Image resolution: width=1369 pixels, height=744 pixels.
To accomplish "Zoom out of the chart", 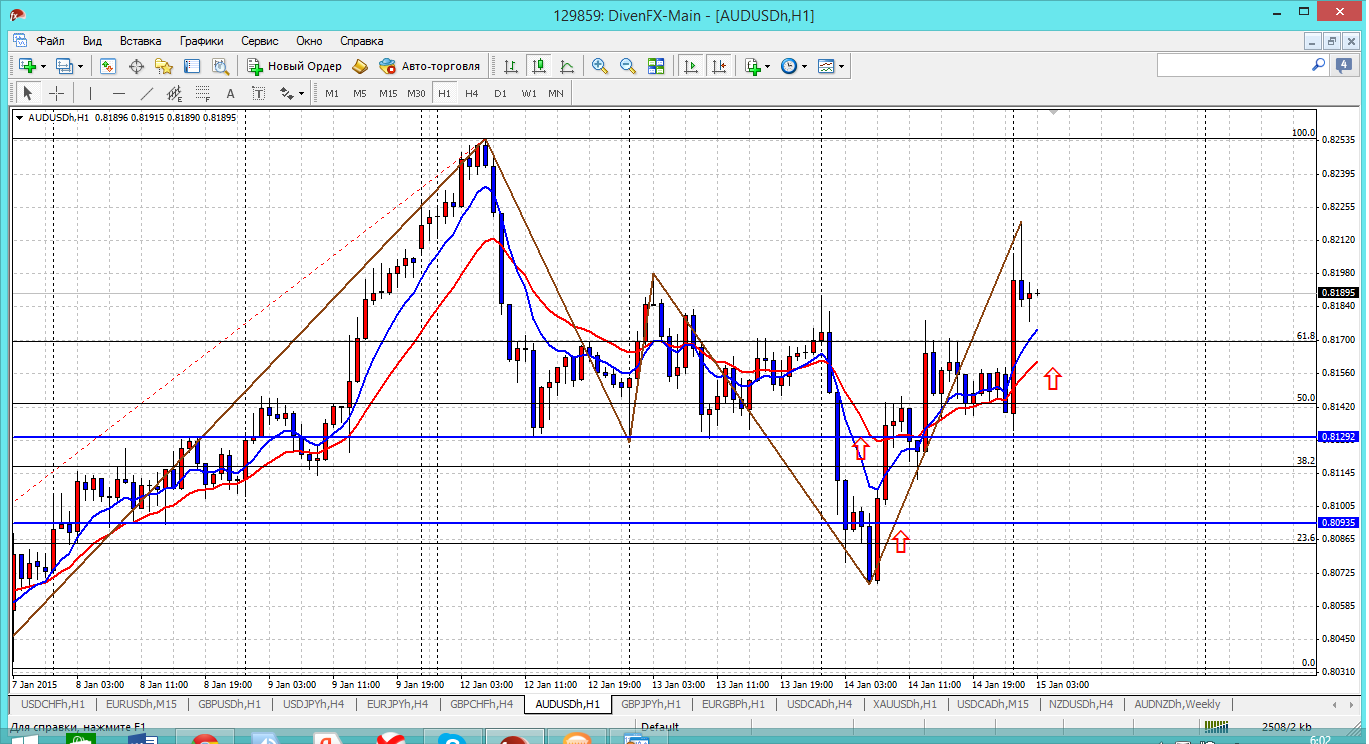I will click(x=628, y=66).
